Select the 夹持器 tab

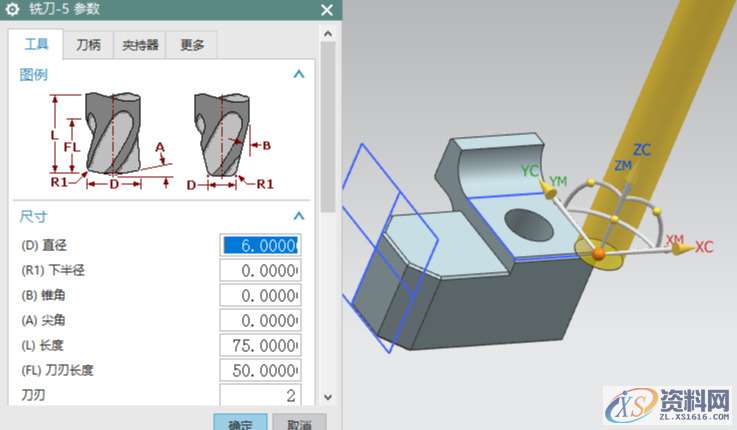pos(140,45)
